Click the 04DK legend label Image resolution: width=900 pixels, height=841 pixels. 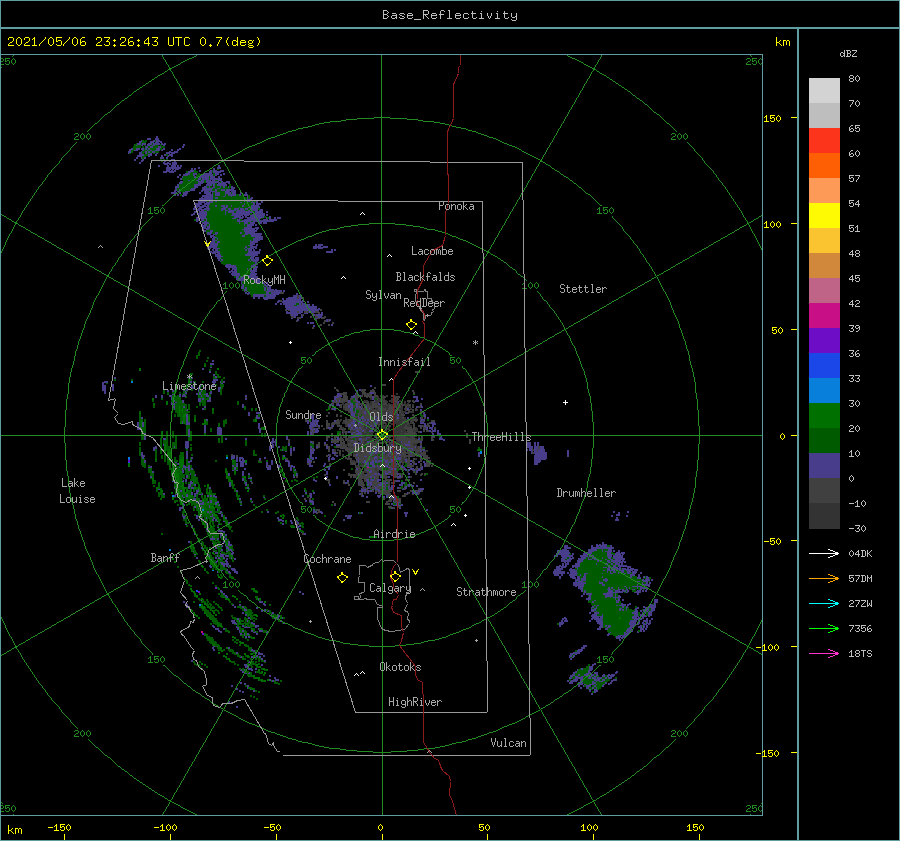[x=860, y=554]
